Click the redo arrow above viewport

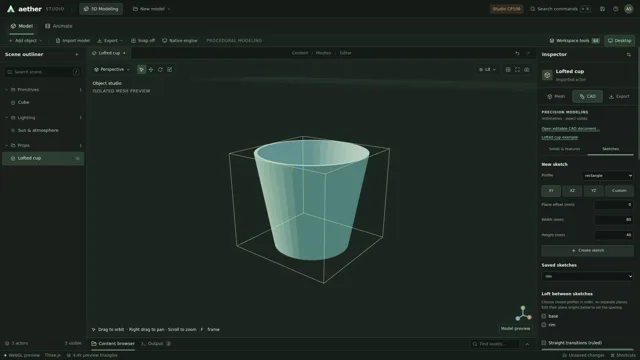(x=528, y=53)
